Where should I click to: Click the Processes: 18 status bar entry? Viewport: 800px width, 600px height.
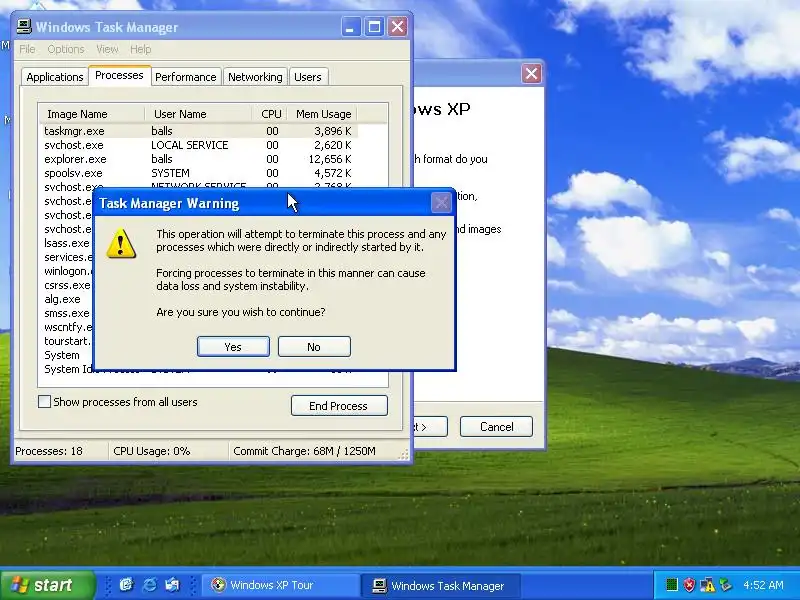pos(49,451)
